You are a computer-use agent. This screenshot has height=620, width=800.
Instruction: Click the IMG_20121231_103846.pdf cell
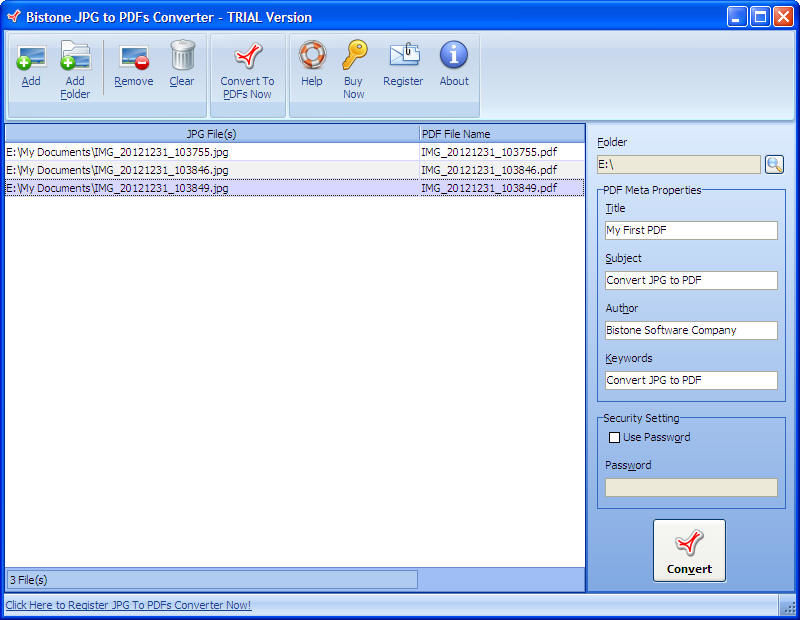(x=502, y=170)
